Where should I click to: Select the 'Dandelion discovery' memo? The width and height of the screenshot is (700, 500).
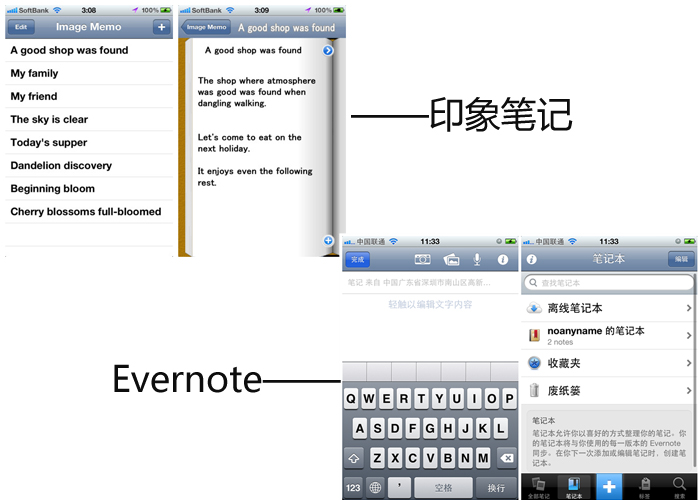(89, 166)
